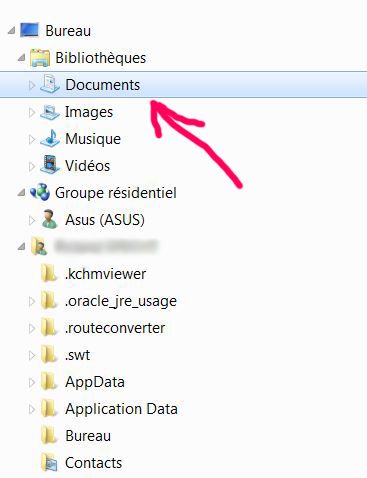Collapse the top-level Bureau node arrow
The height and width of the screenshot is (478, 367).
tap(12, 31)
